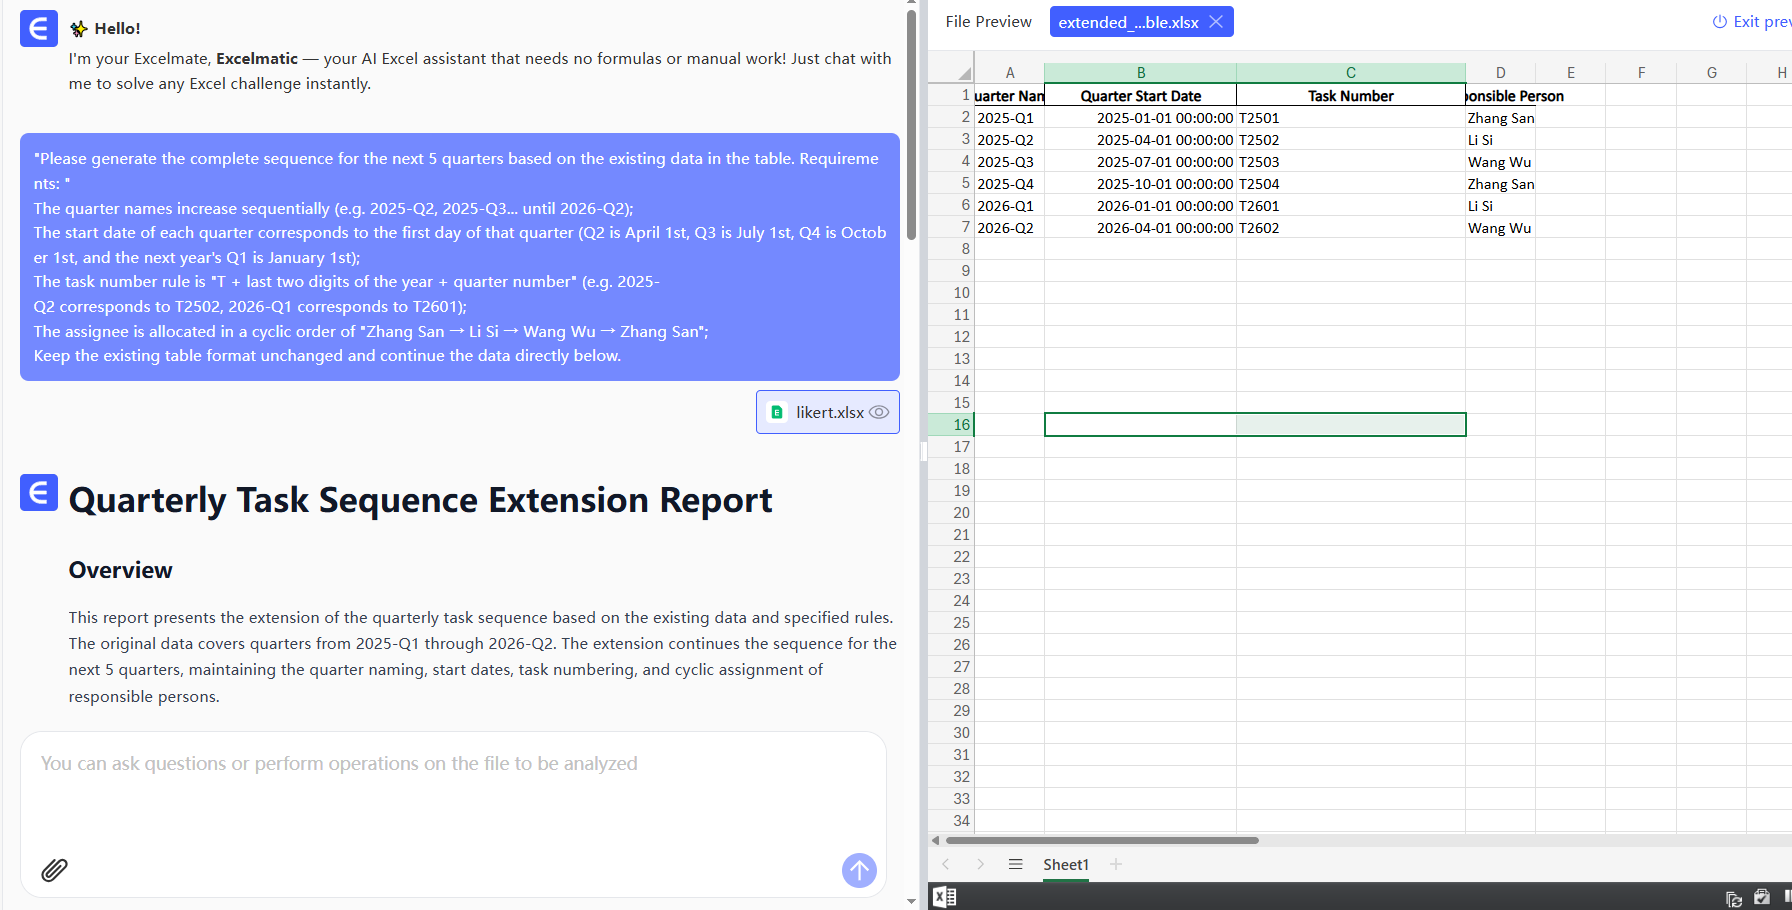Click the refresh sheets icon in status bar

[x=1733, y=898]
